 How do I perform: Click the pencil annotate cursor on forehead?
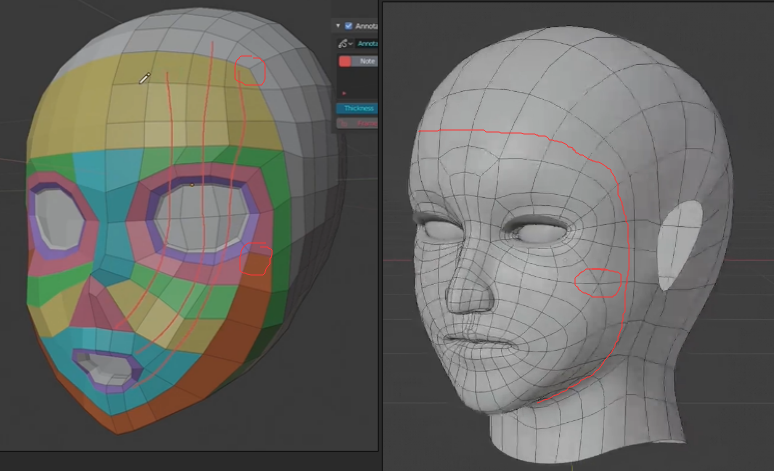[x=144, y=78]
